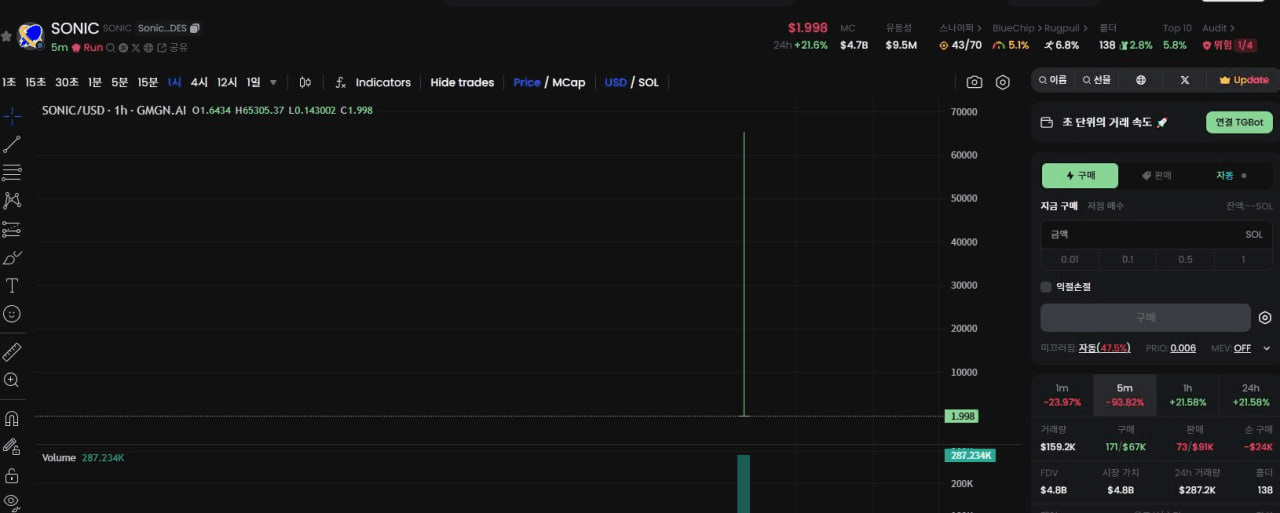
Task: Open the website globe icon under the SONIC name
Action: pos(148,47)
